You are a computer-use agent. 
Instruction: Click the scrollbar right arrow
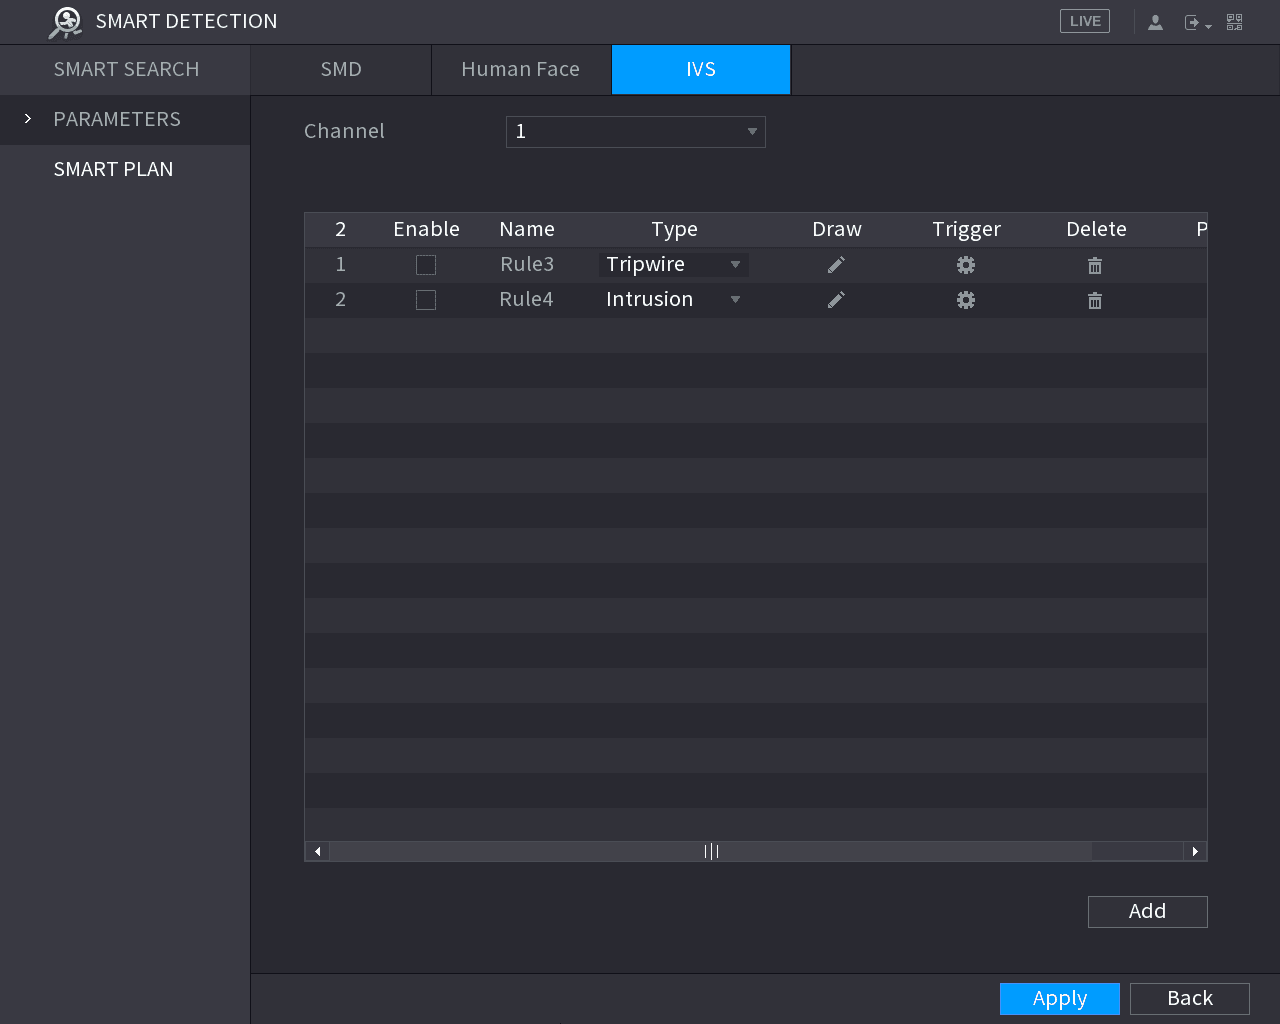tap(1195, 851)
